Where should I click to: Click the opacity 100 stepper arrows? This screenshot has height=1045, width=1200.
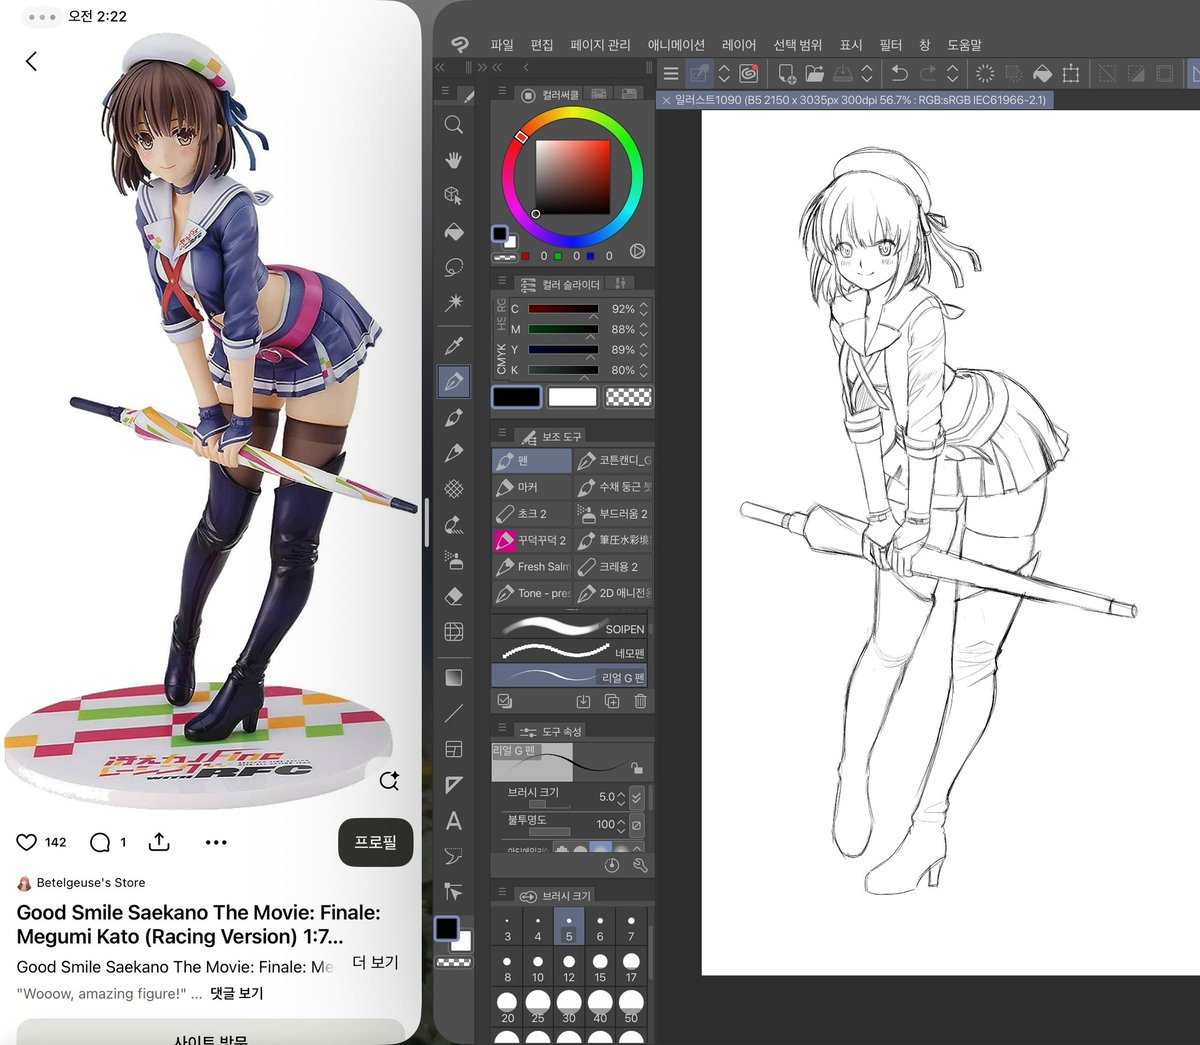(x=621, y=825)
